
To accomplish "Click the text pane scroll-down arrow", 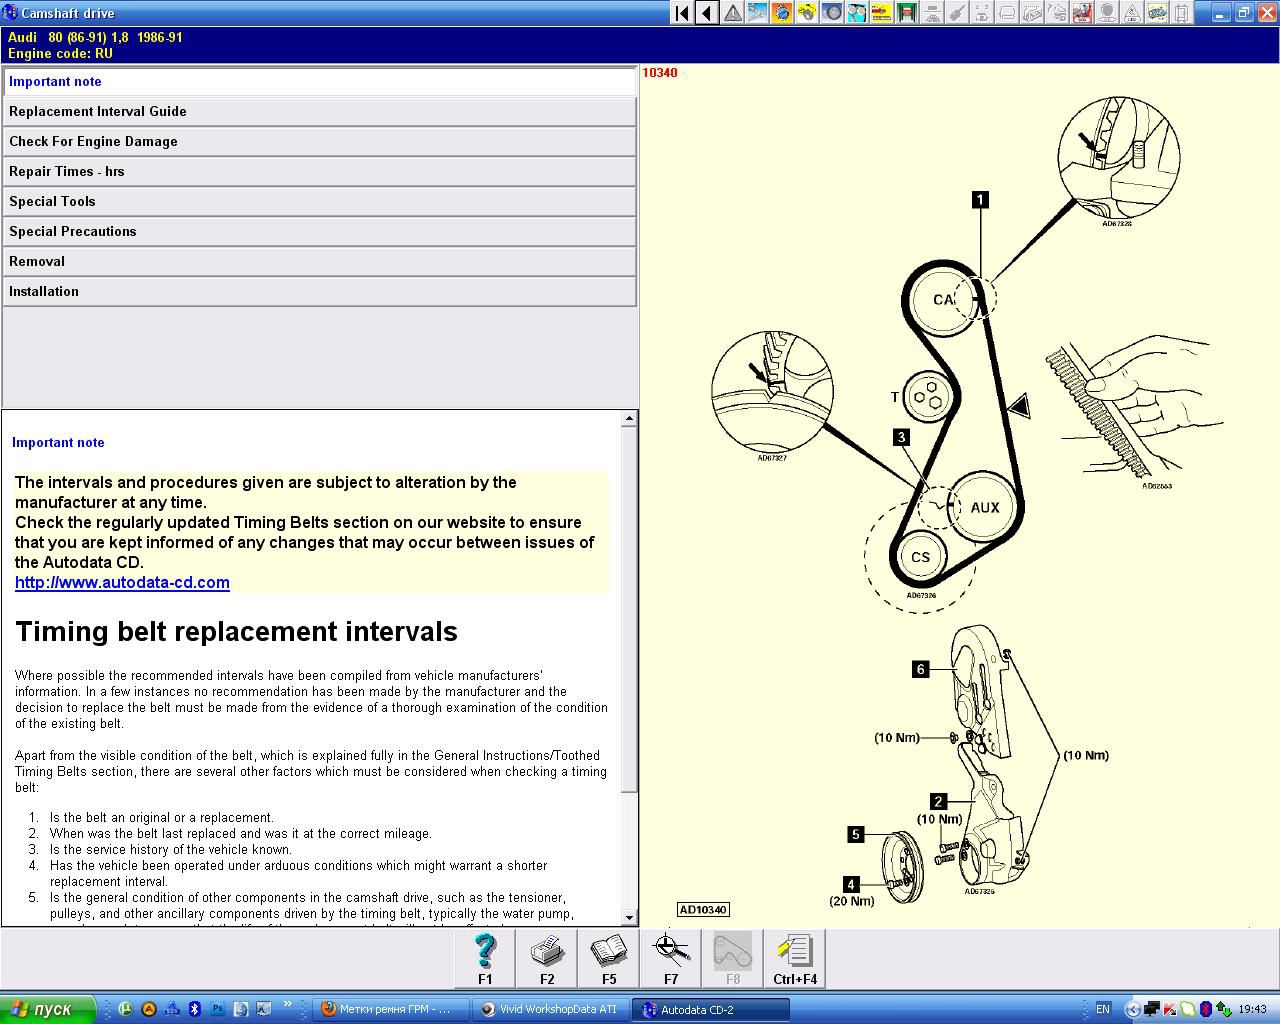I will [x=629, y=917].
